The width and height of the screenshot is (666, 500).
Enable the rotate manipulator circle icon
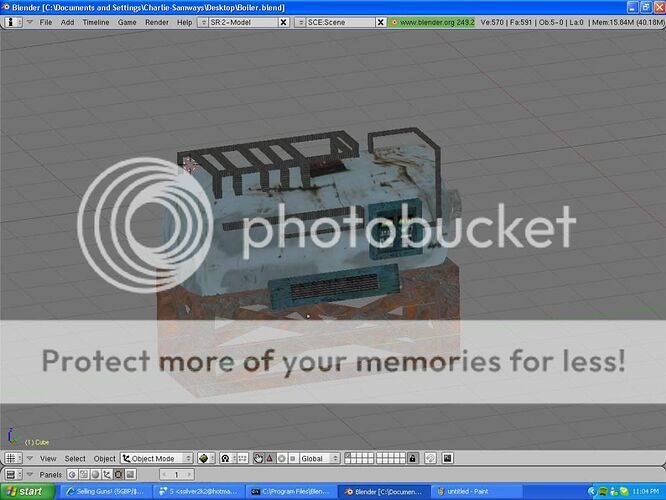point(281,458)
